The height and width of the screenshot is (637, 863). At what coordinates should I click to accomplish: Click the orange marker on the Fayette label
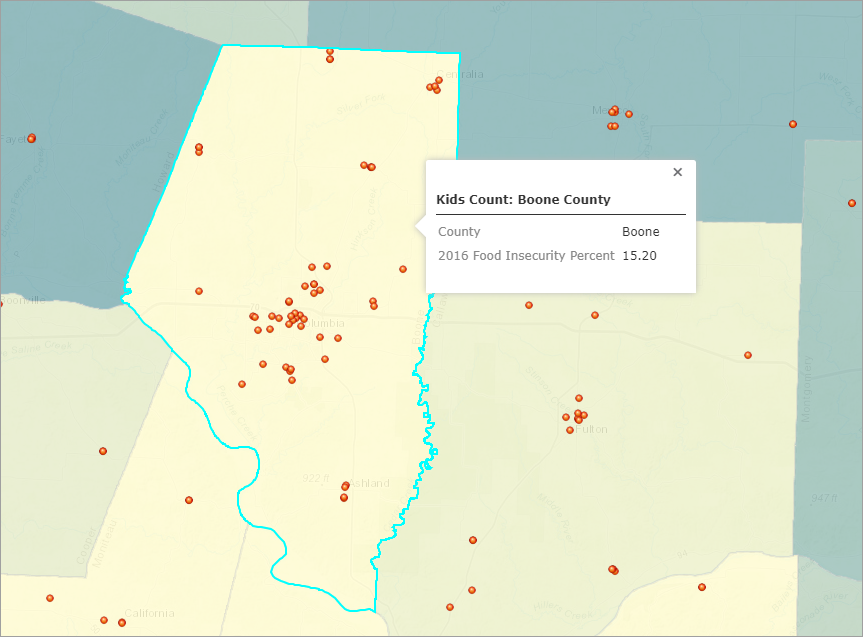click(31, 138)
